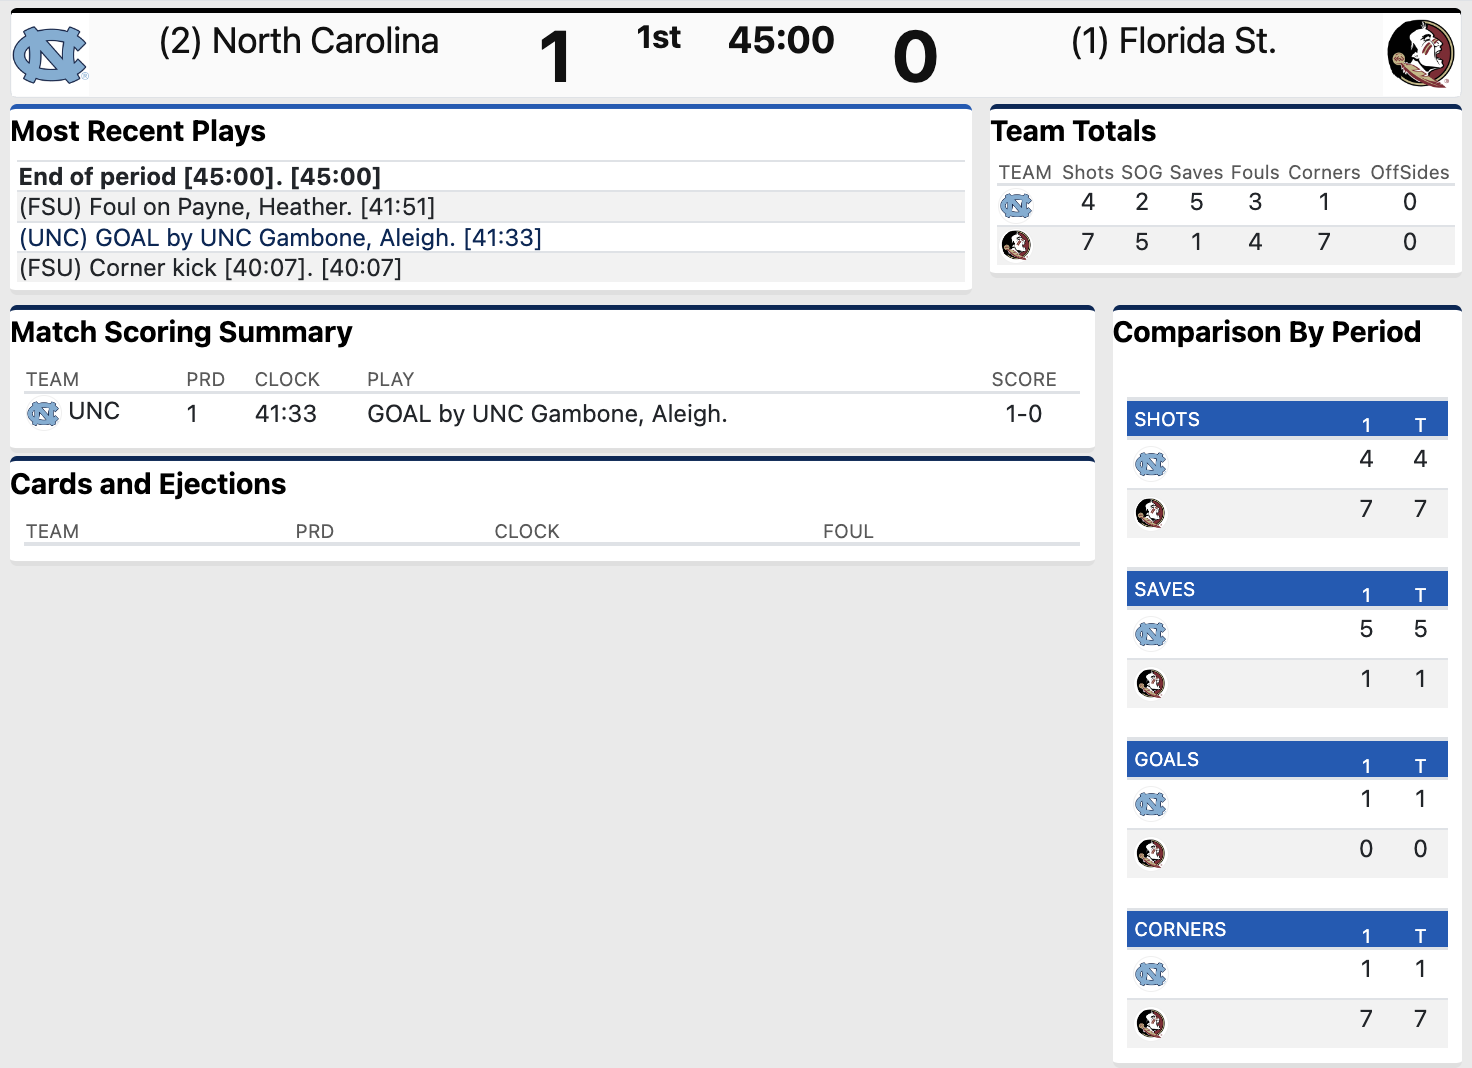Click the Fouls column header
This screenshot has height=1068, width=1472.
click(x=1255, y=172)
